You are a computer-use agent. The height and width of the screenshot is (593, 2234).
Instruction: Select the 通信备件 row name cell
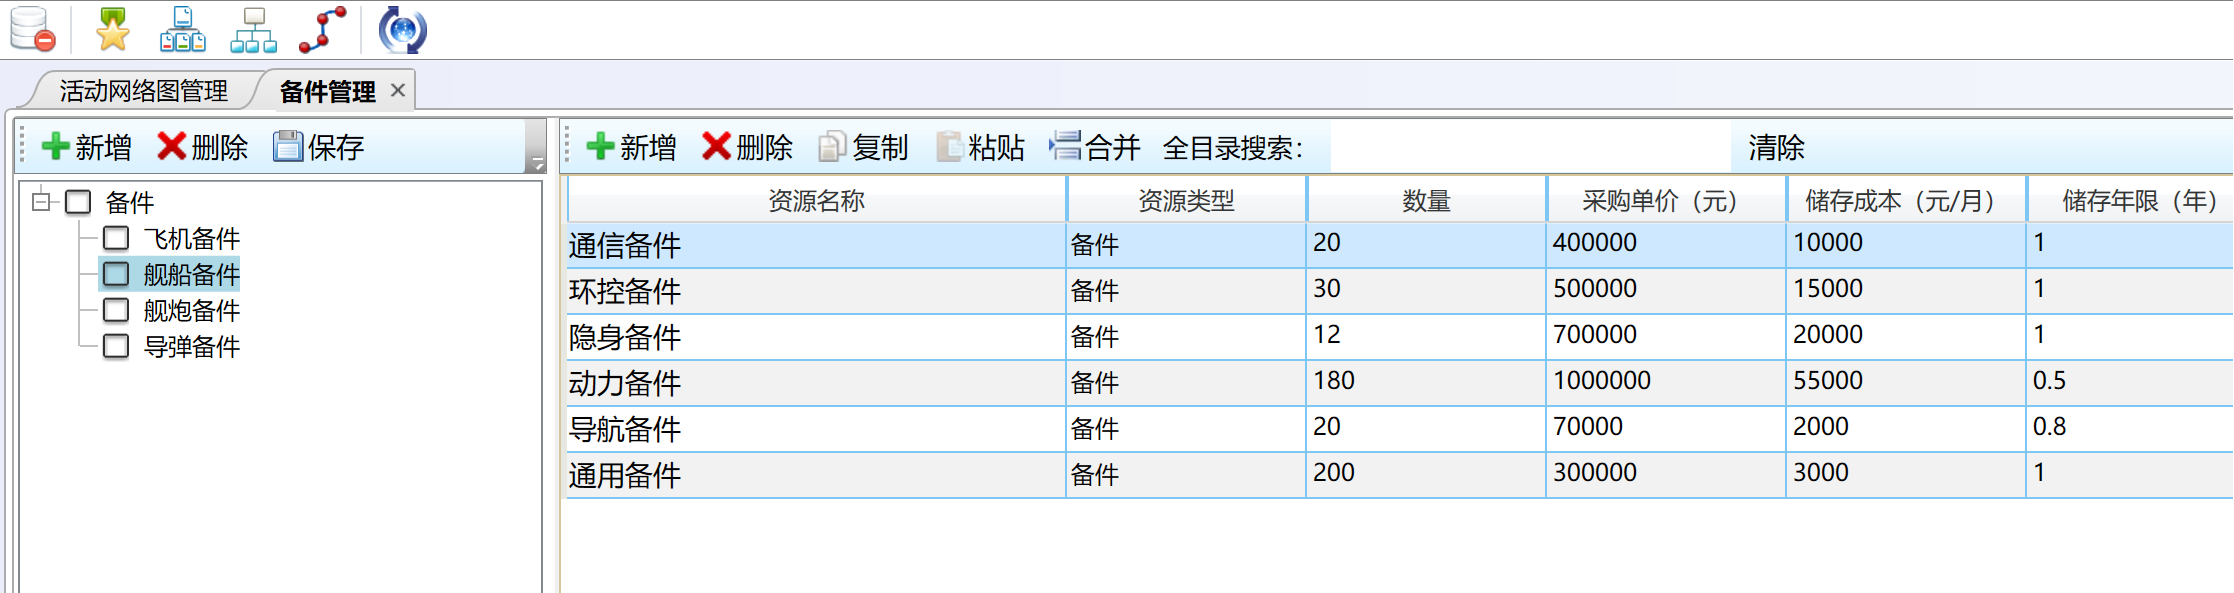[816, 245]
